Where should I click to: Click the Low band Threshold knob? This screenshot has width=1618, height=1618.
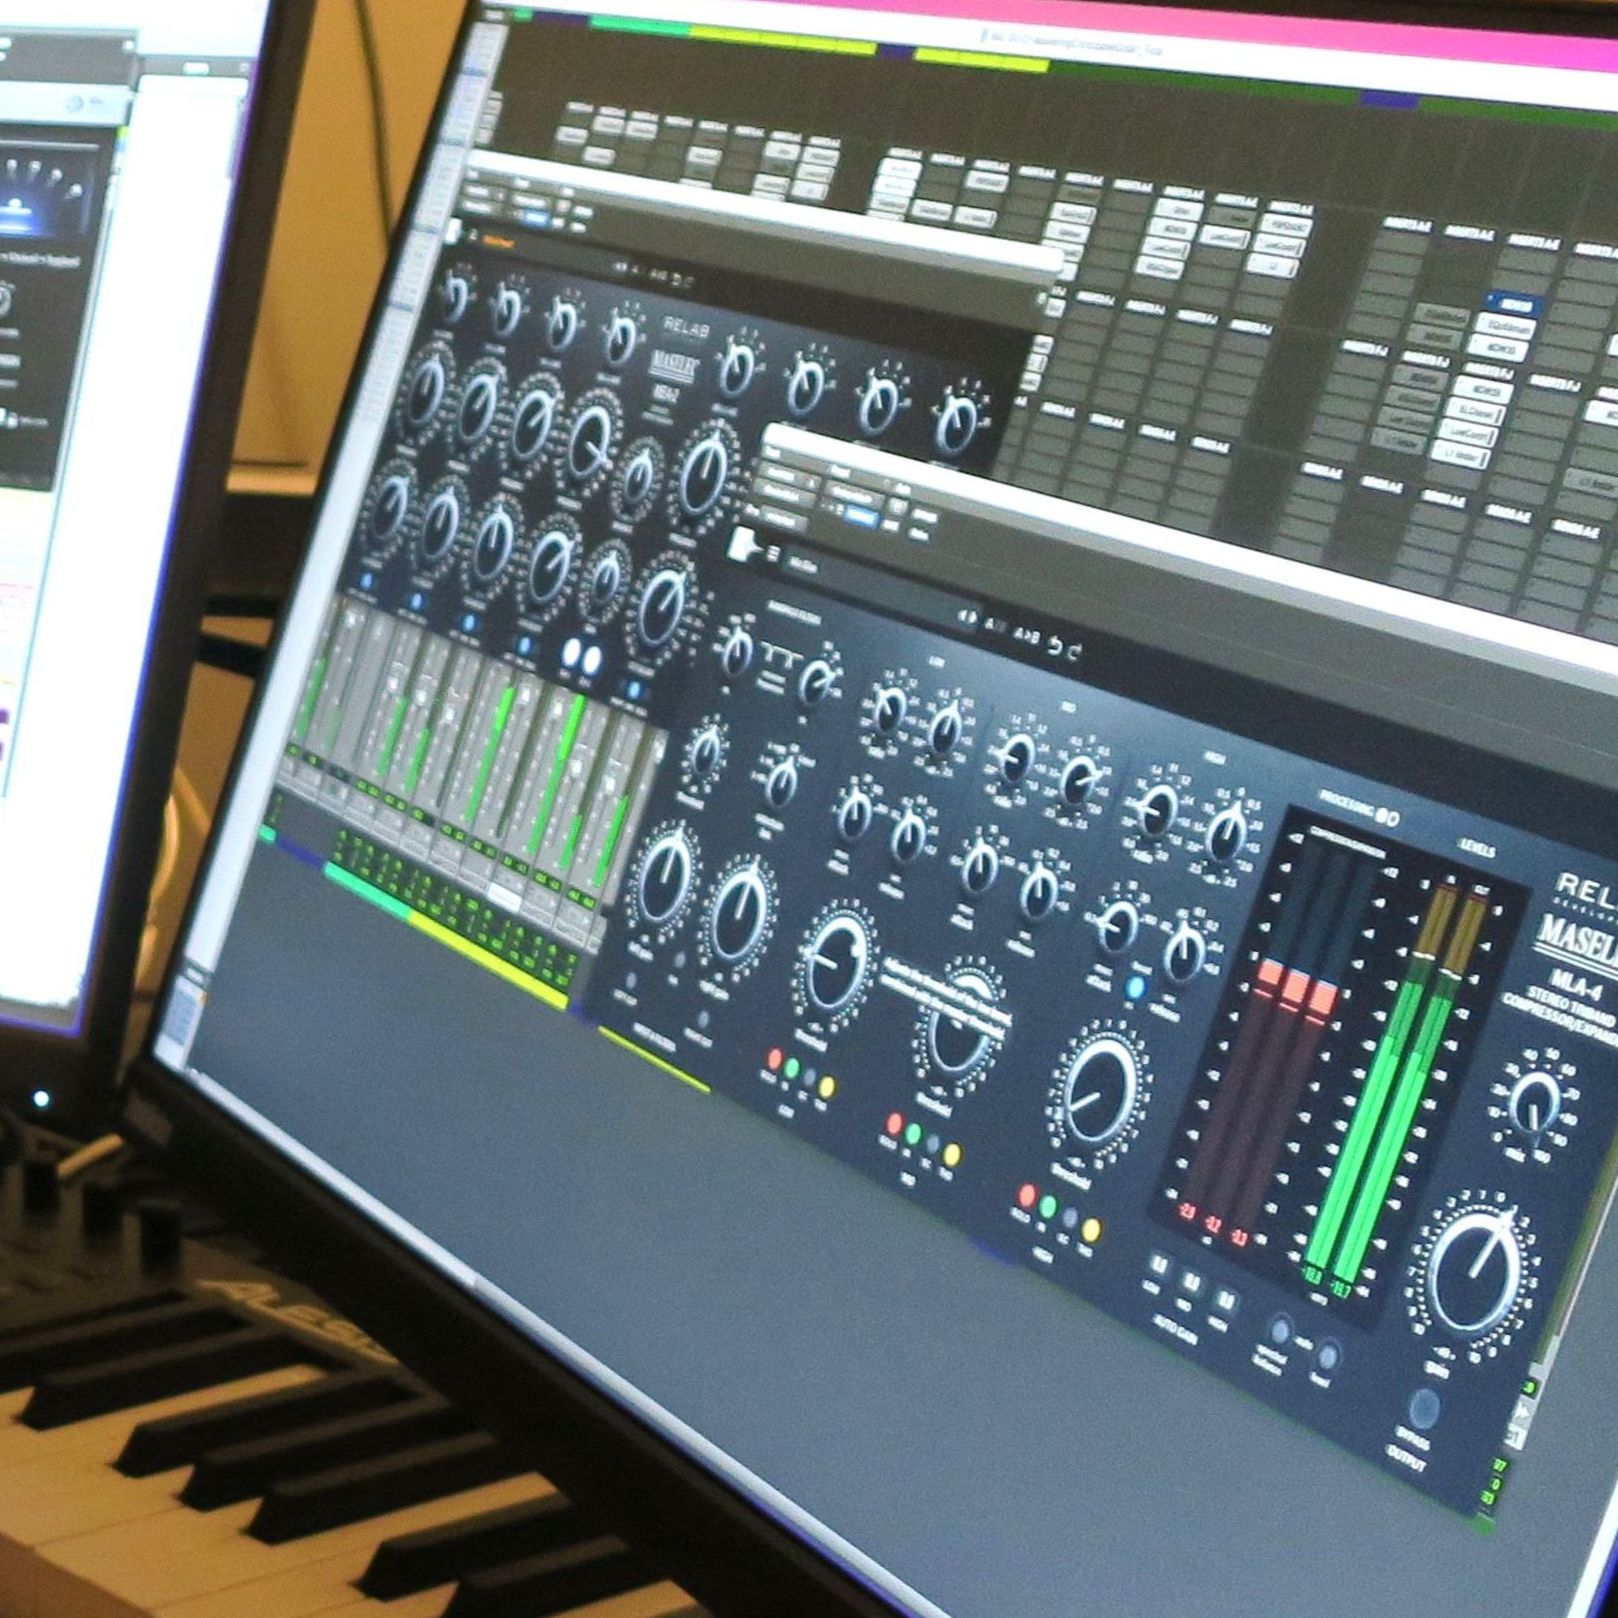point(836,964)
